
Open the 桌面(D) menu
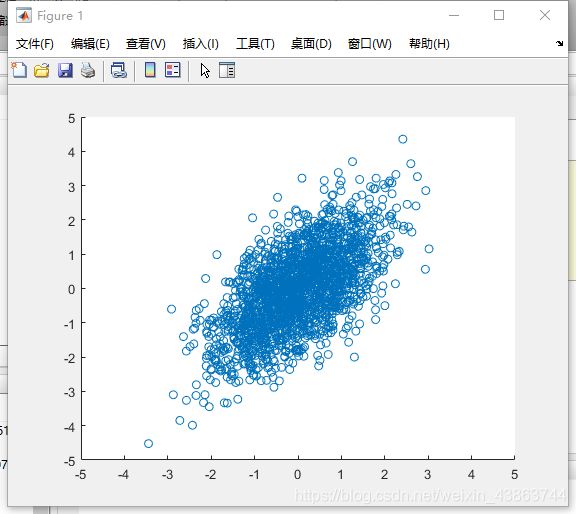point(311,44)
